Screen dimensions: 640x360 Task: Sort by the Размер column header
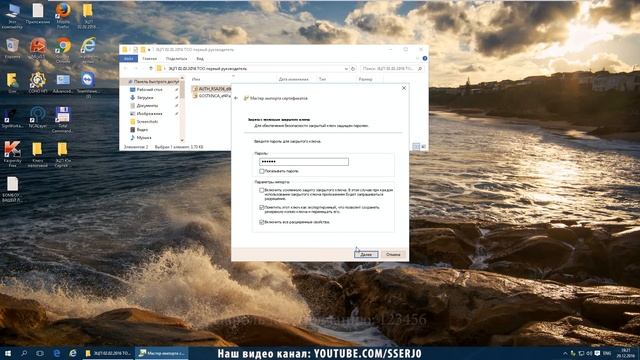tap(366, 79)
